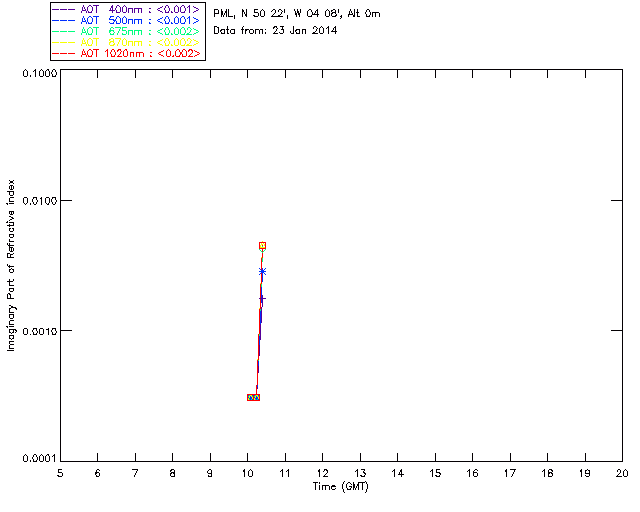Click the x-axis tick label 5
Image resolution: width=640 pixels, height=512 pixels.
(x=60, y=473)
